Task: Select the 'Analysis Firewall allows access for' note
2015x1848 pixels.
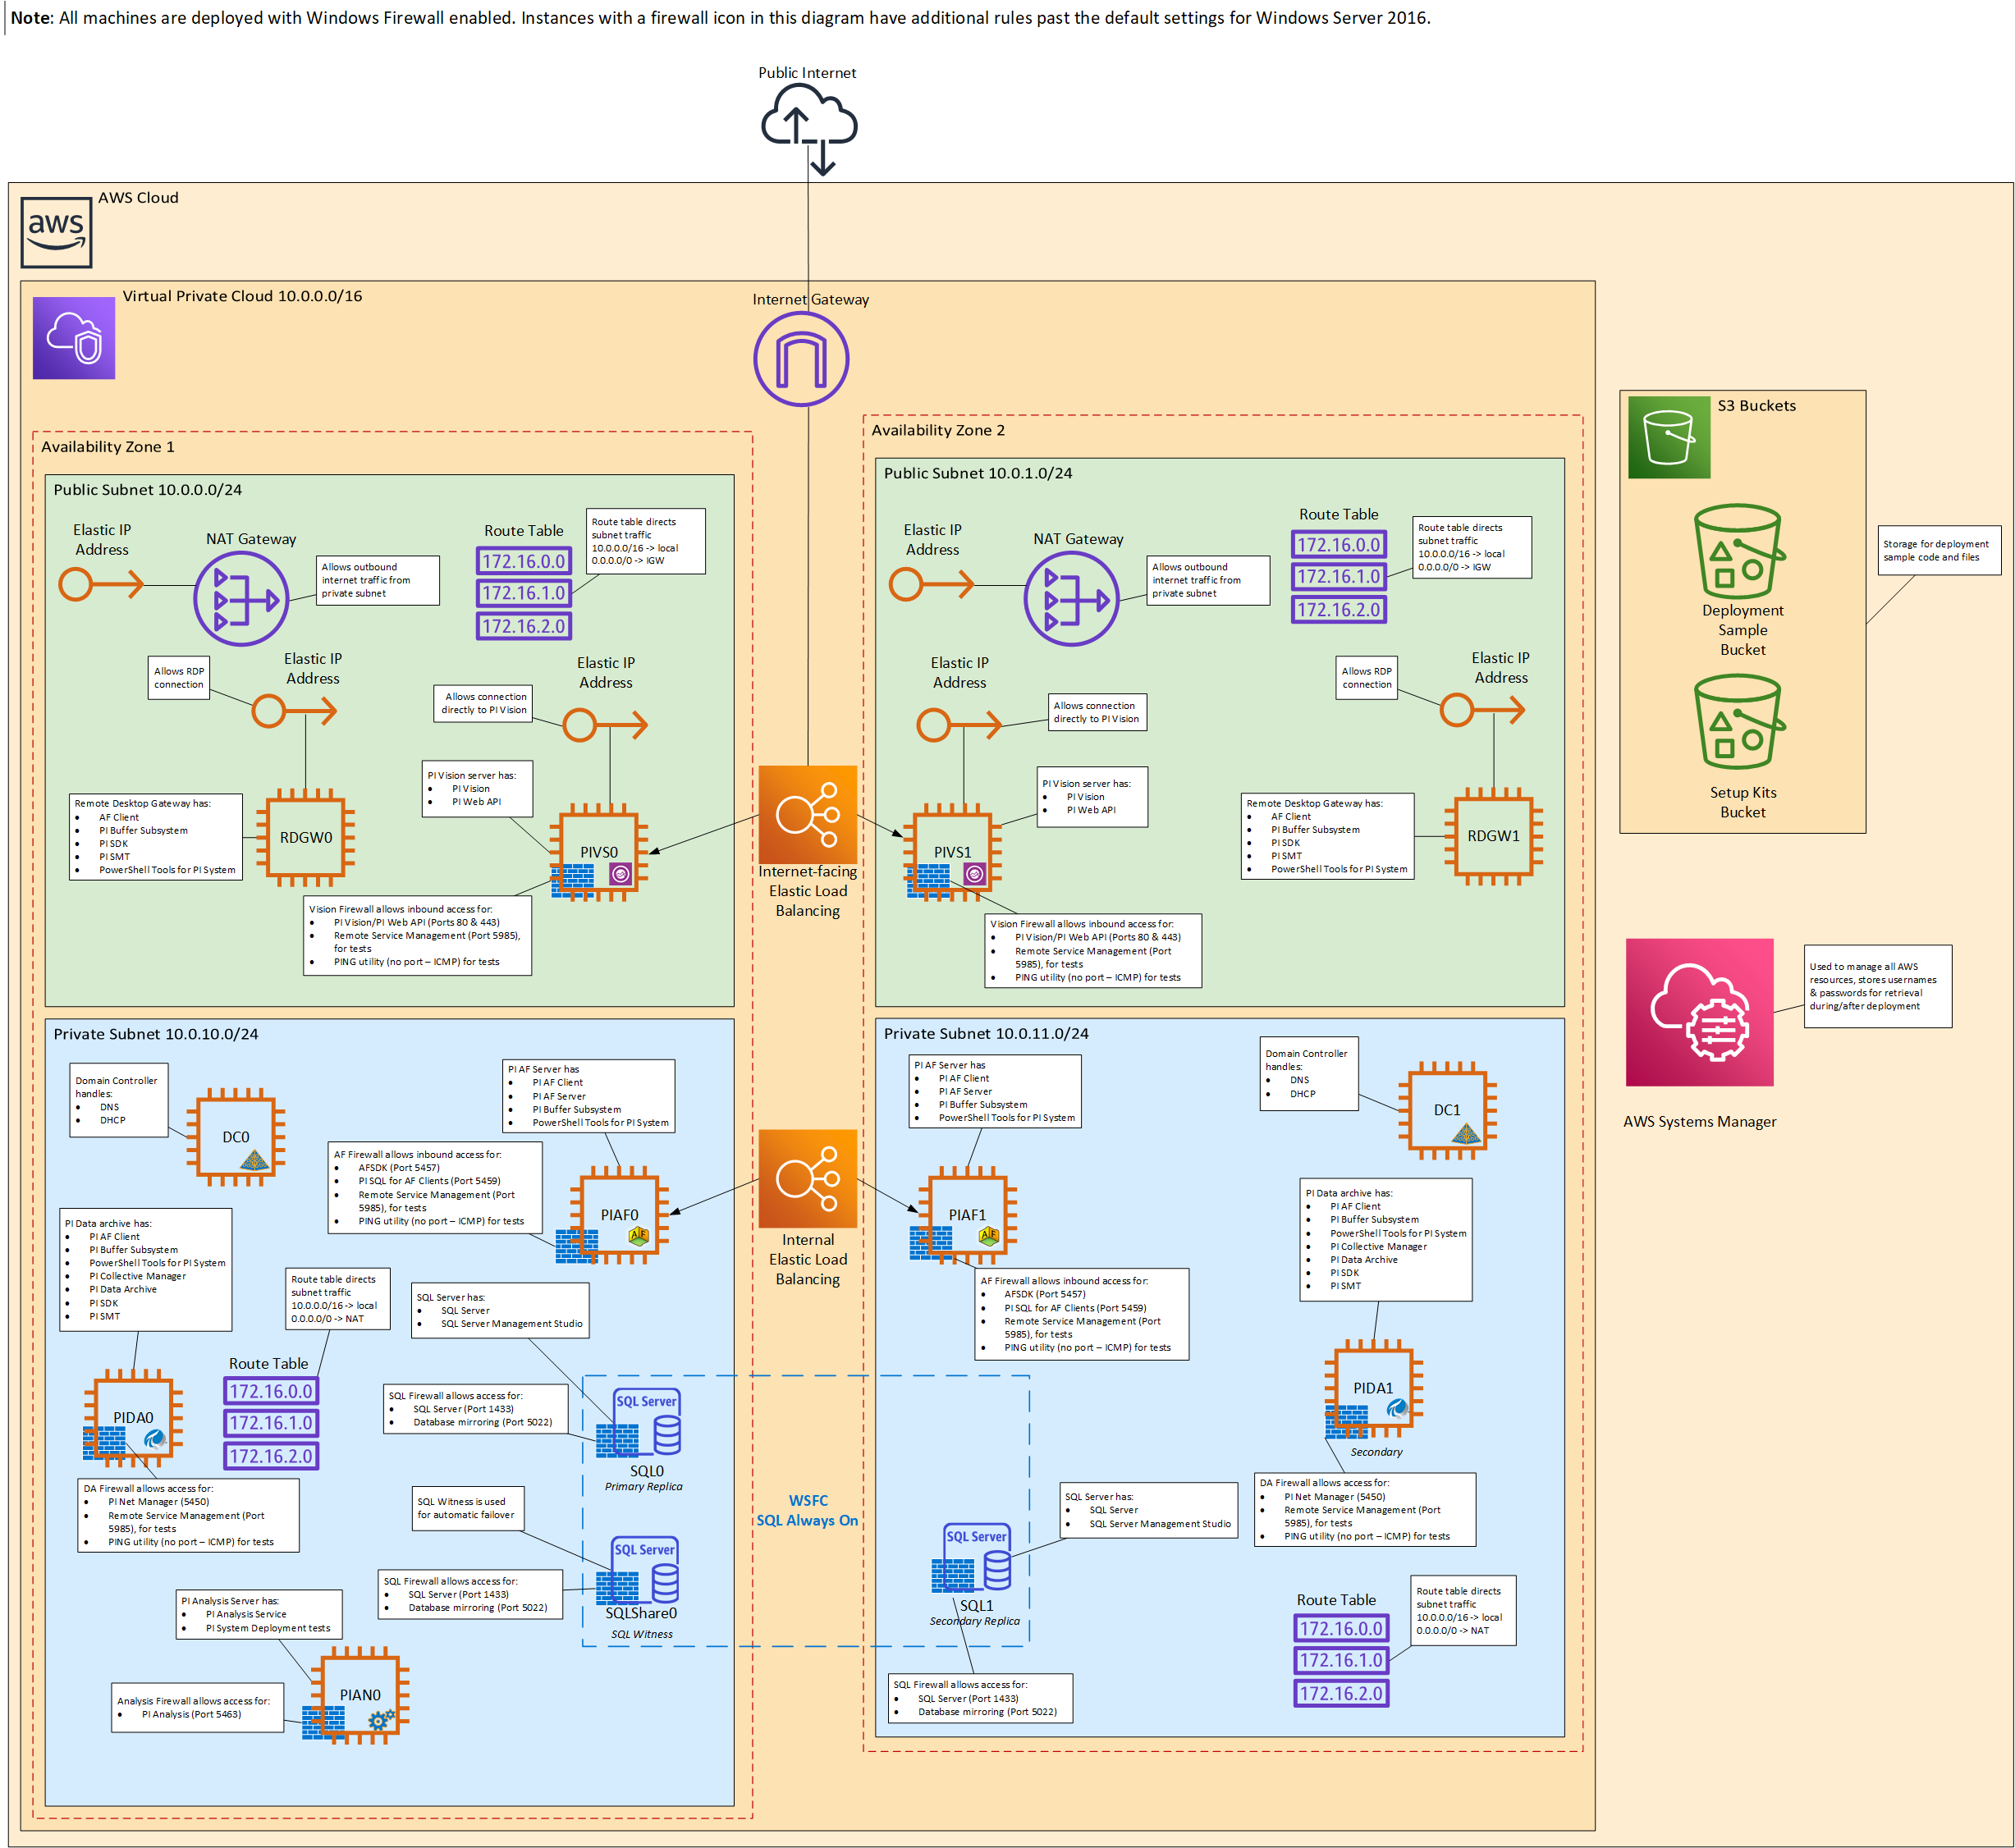Action: pos(198,1707)
